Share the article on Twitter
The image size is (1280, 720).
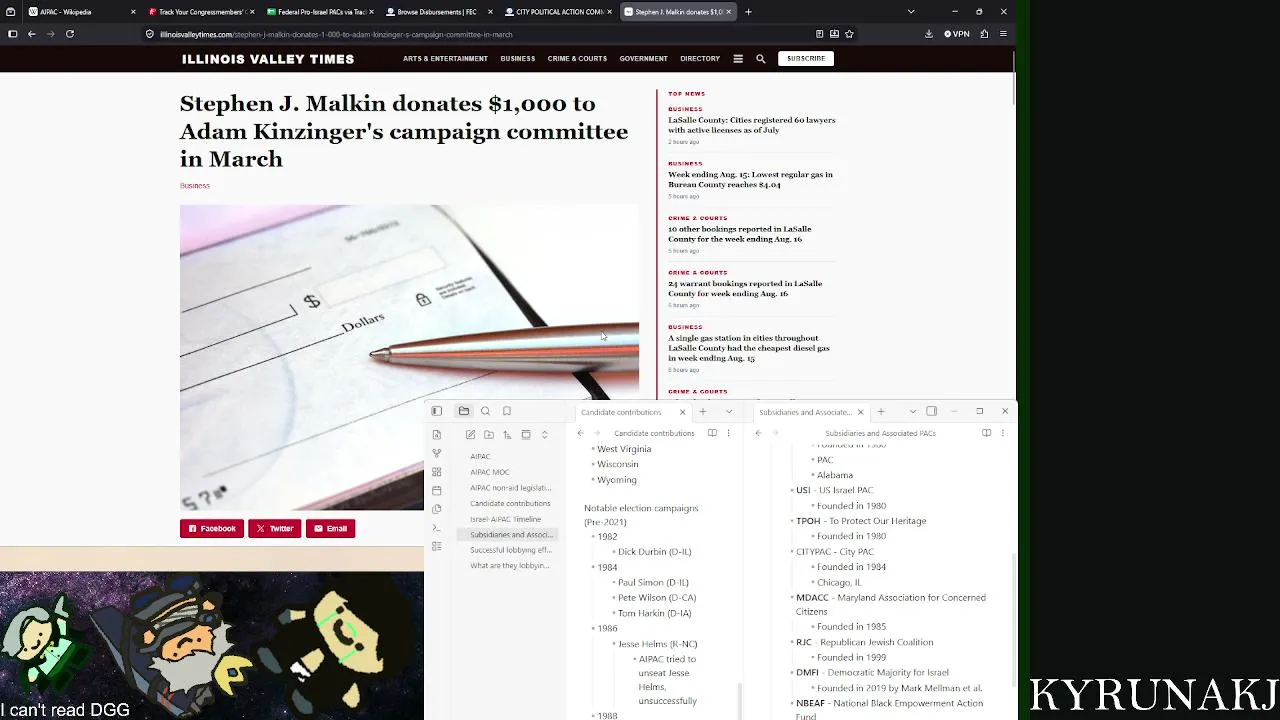[x=275, y=528]
